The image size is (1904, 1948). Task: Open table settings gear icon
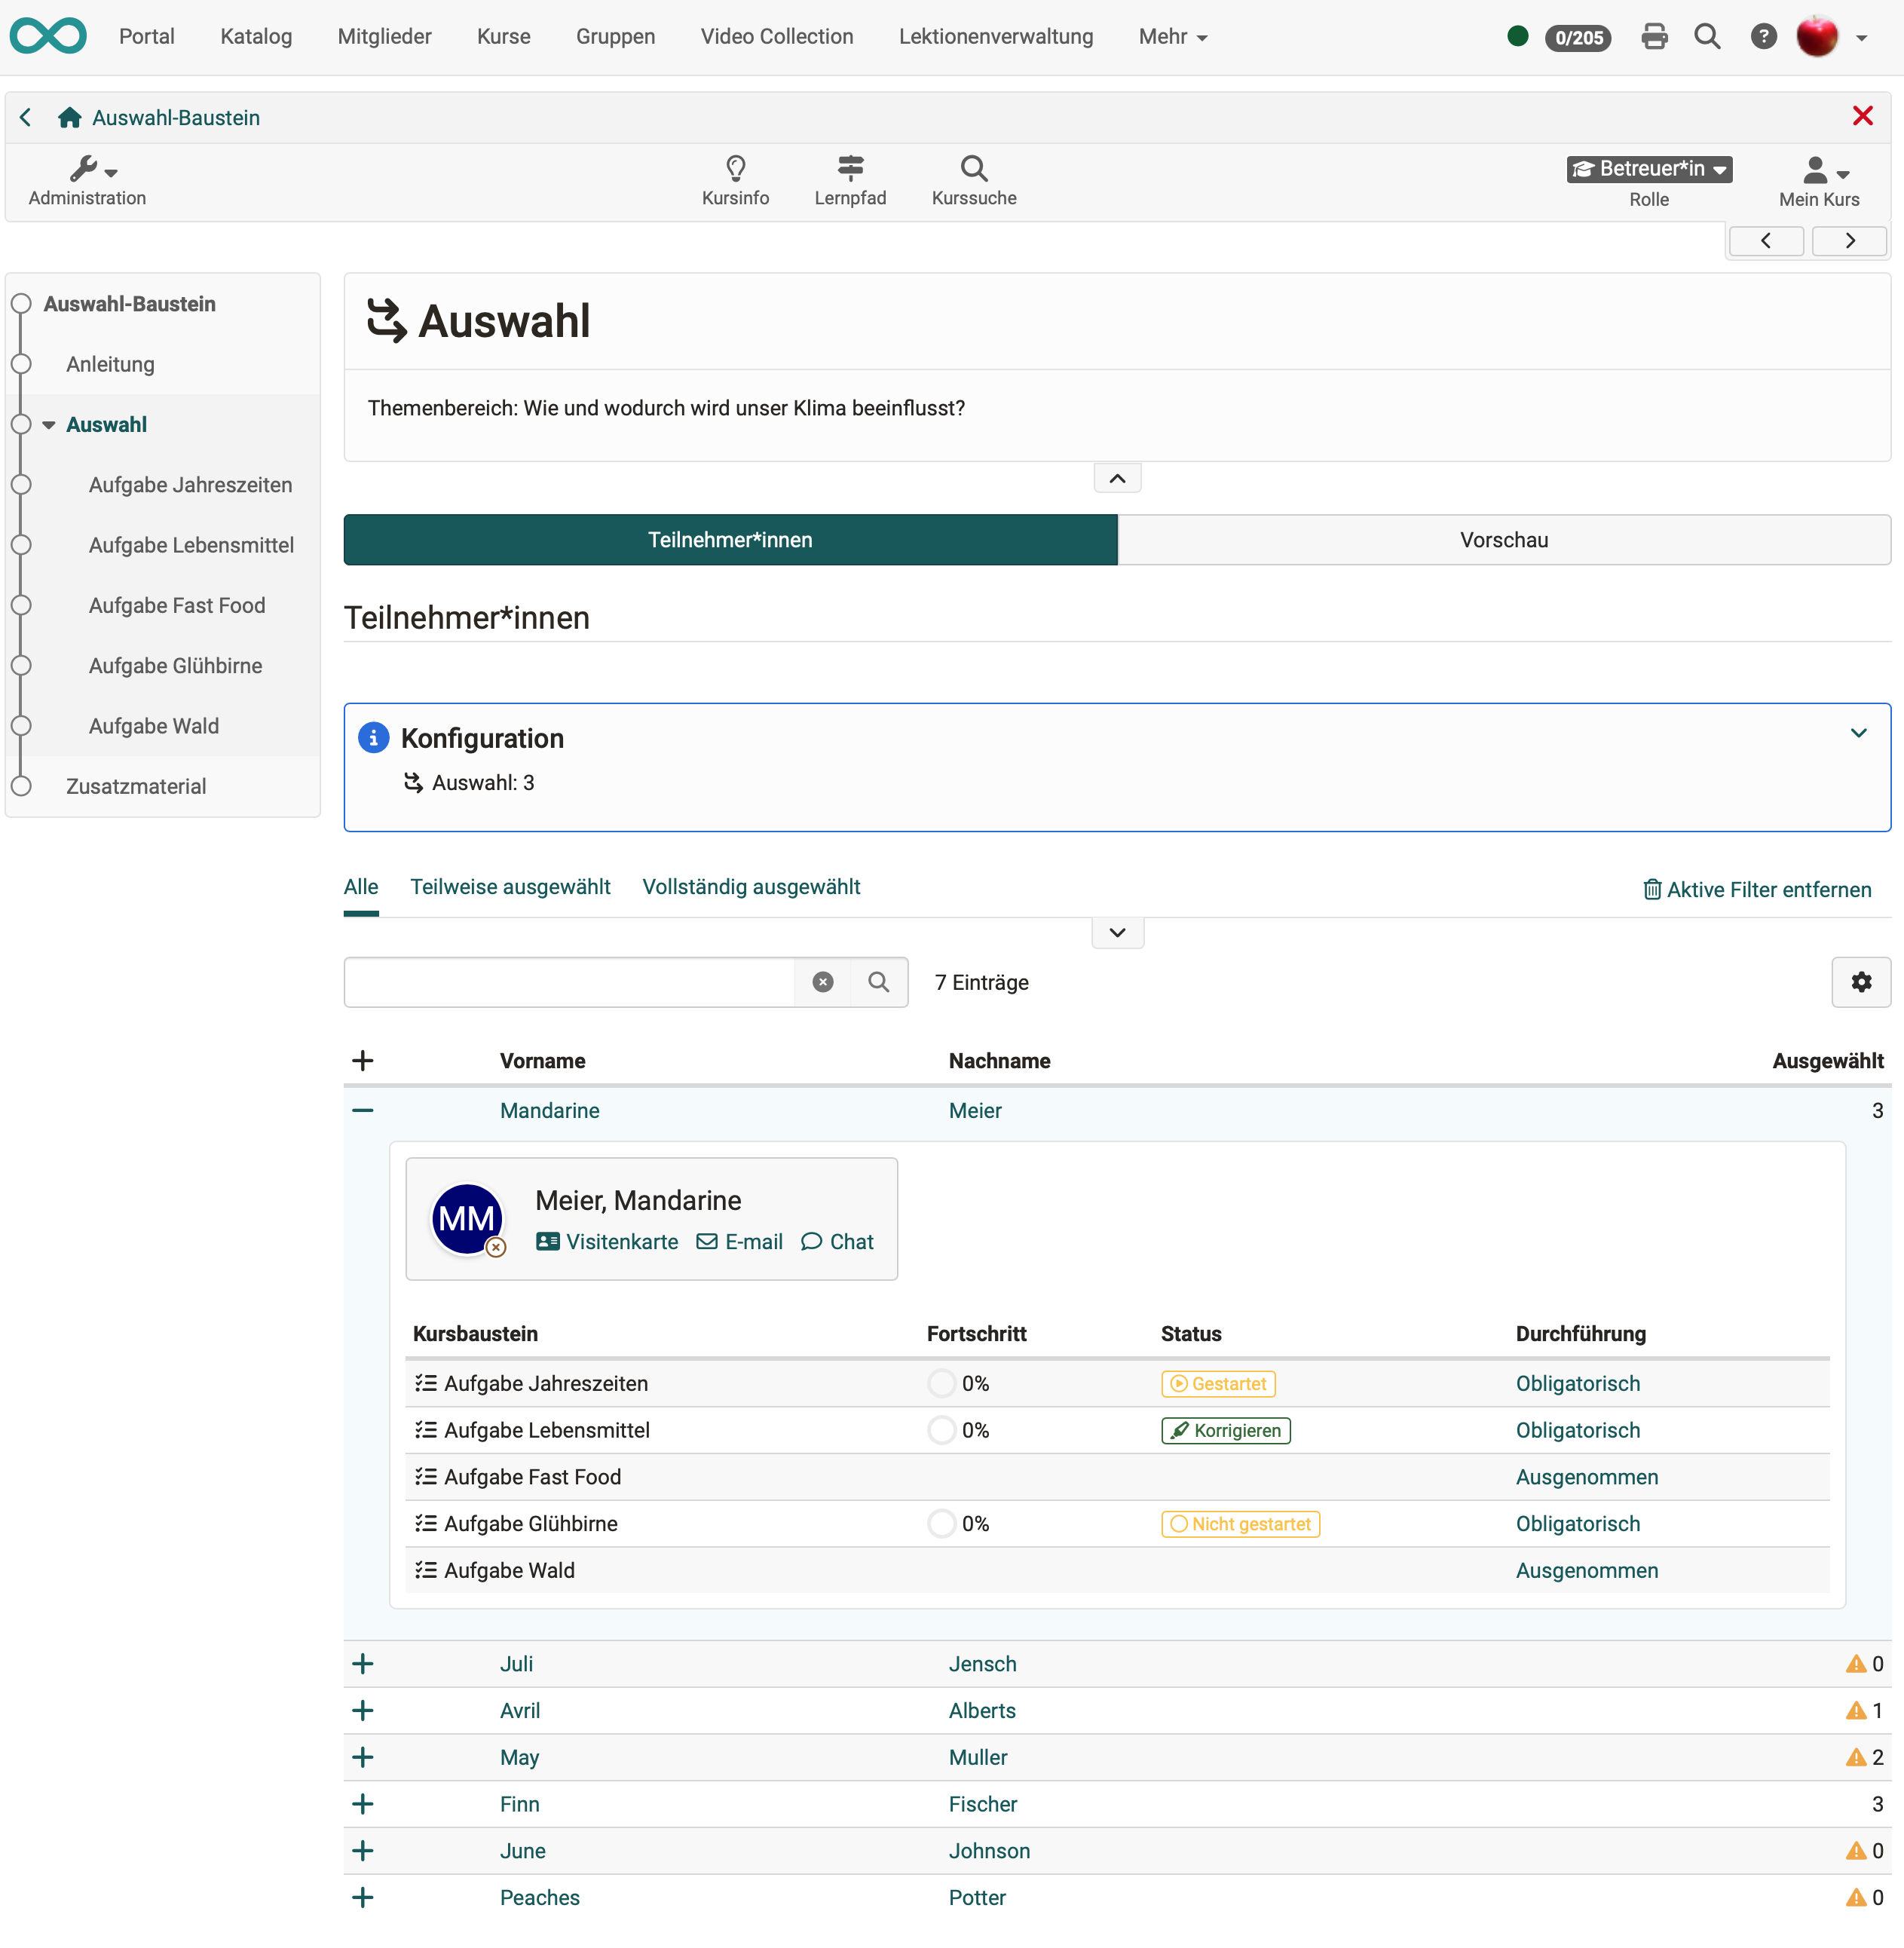coord(1860,982)
